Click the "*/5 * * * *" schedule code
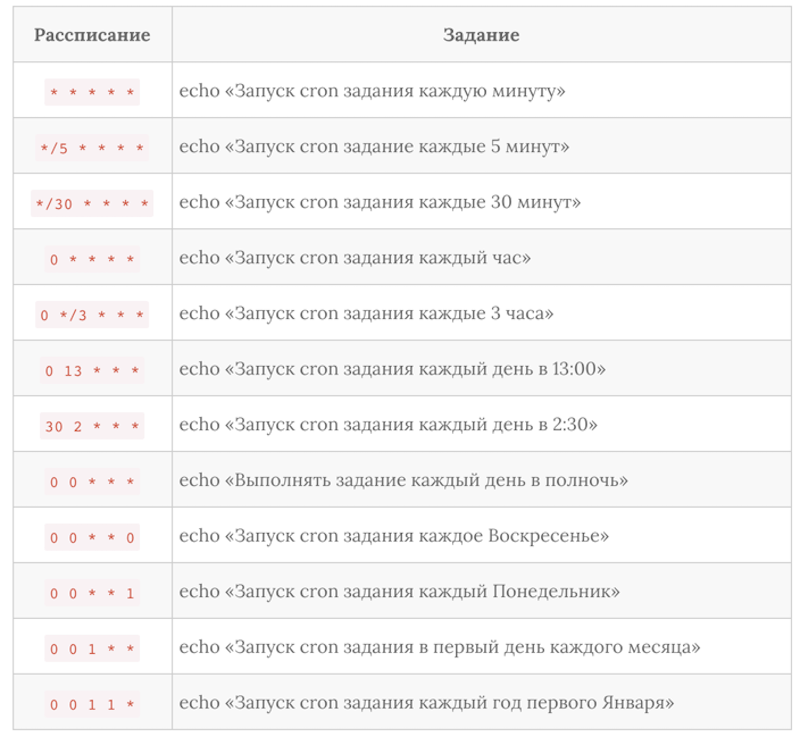 pyautogui.click(x=92, y=148)
